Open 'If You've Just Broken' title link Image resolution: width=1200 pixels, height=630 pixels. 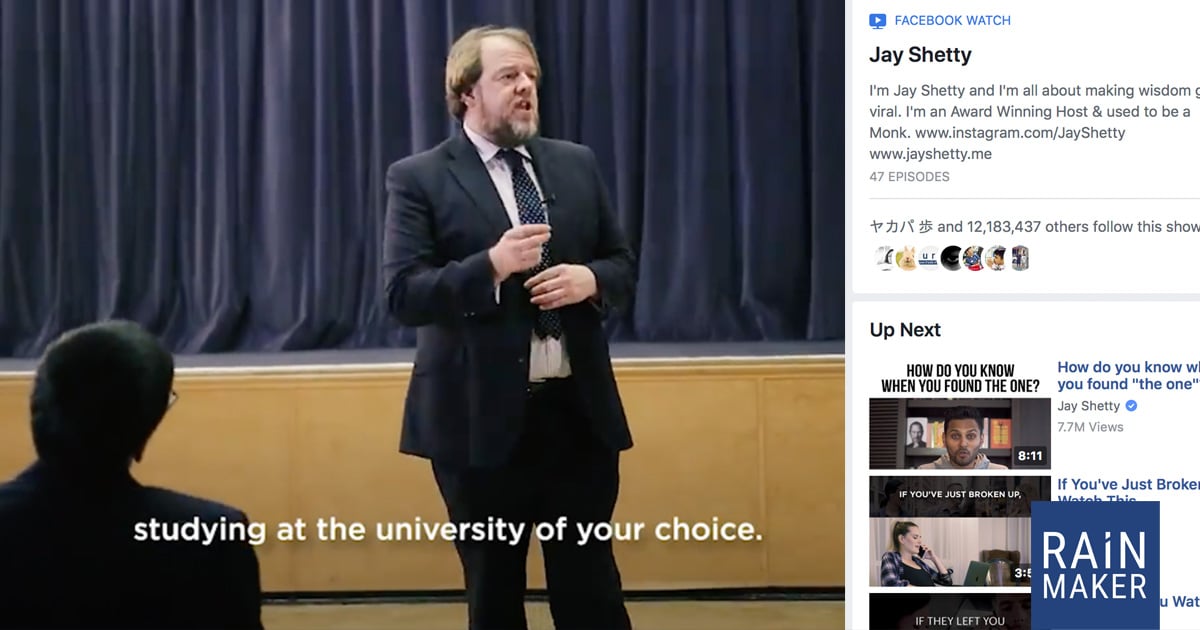point(1127,485)
